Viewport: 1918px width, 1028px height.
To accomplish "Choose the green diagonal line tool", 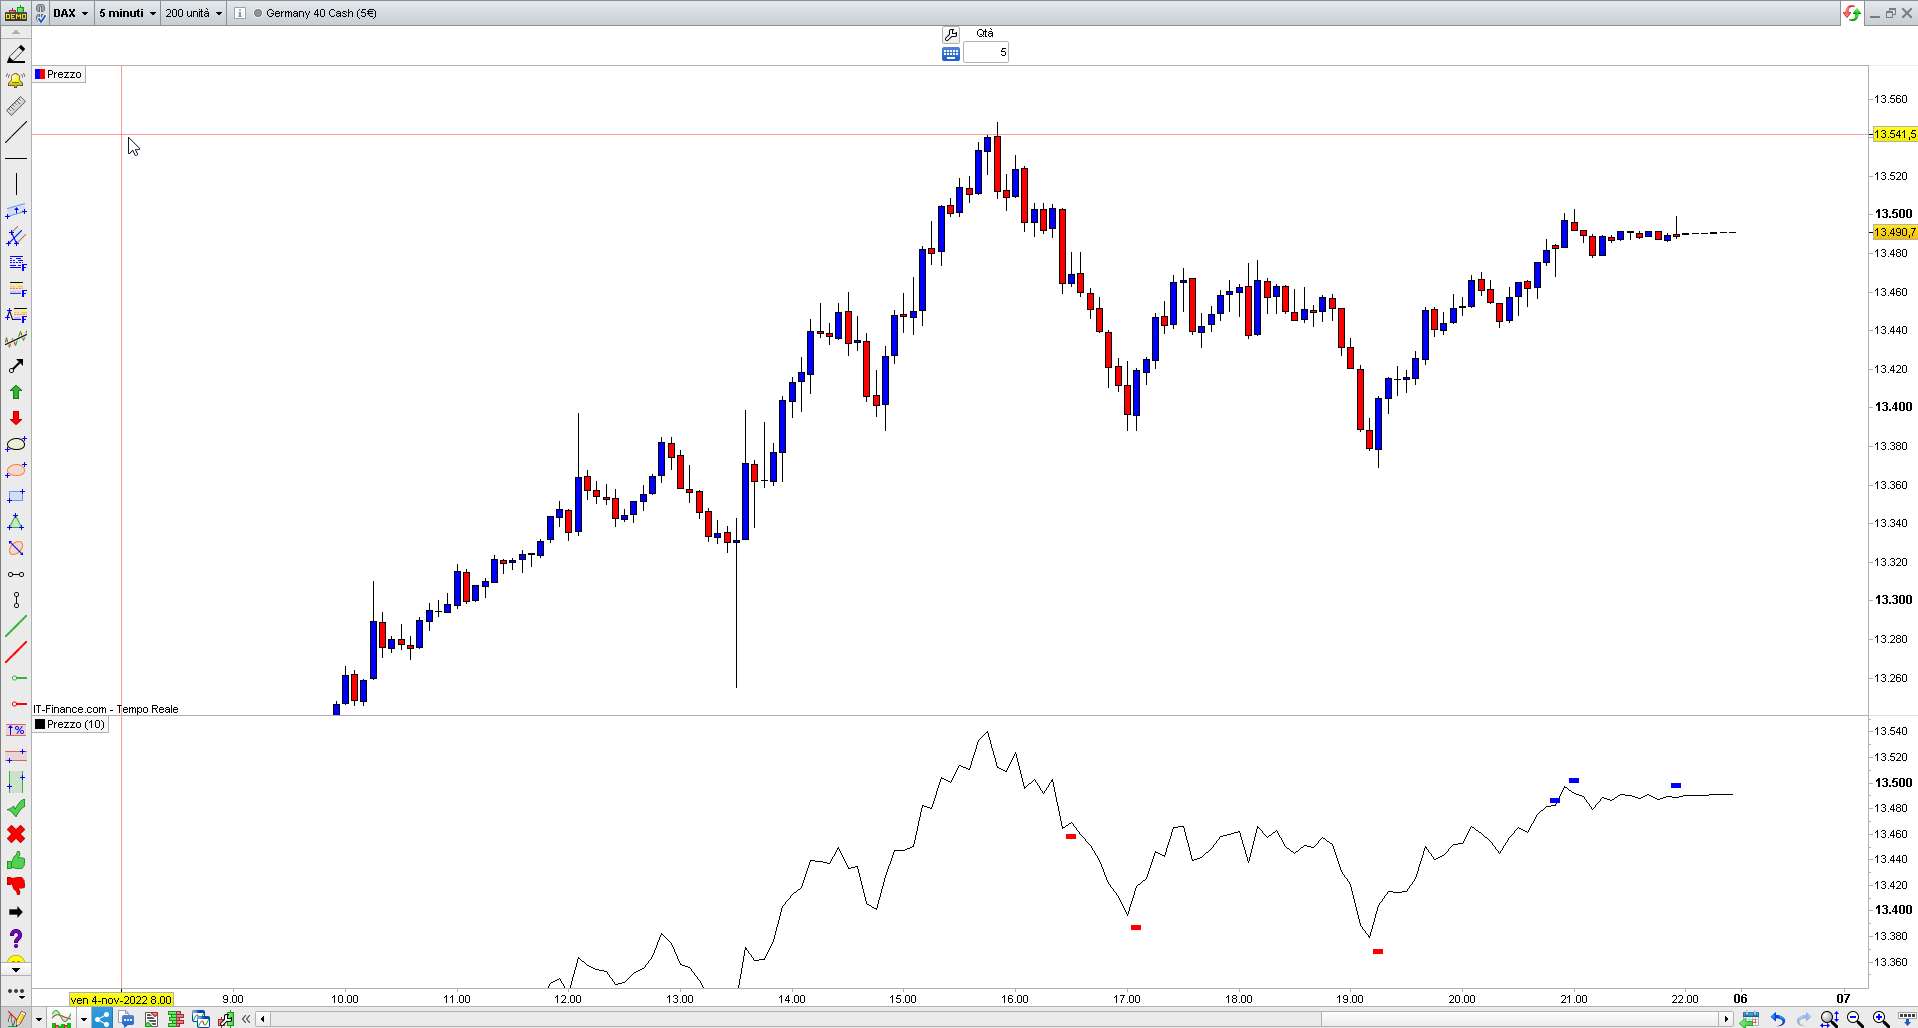I will [16, 627].
